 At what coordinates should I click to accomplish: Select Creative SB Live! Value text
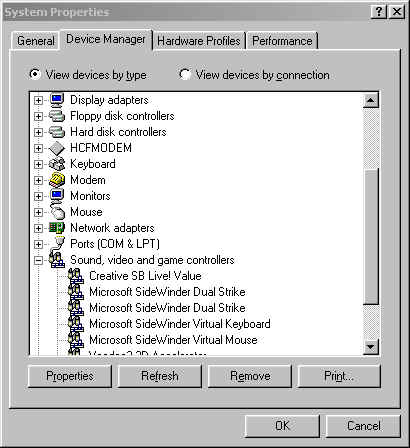(x=145, y=276)
